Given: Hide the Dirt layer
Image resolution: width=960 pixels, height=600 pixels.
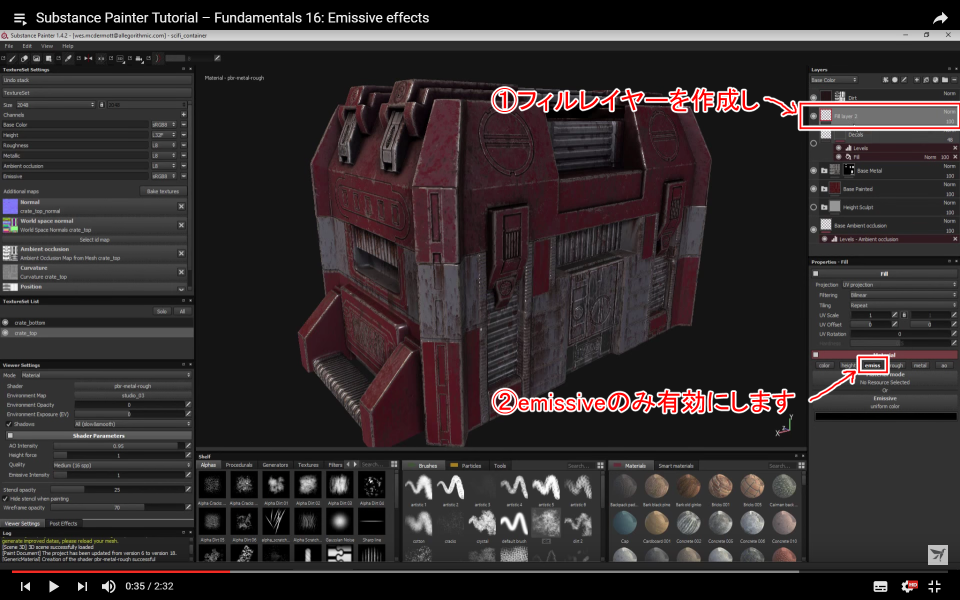Looking at the screenshot, I should (814, 97).
